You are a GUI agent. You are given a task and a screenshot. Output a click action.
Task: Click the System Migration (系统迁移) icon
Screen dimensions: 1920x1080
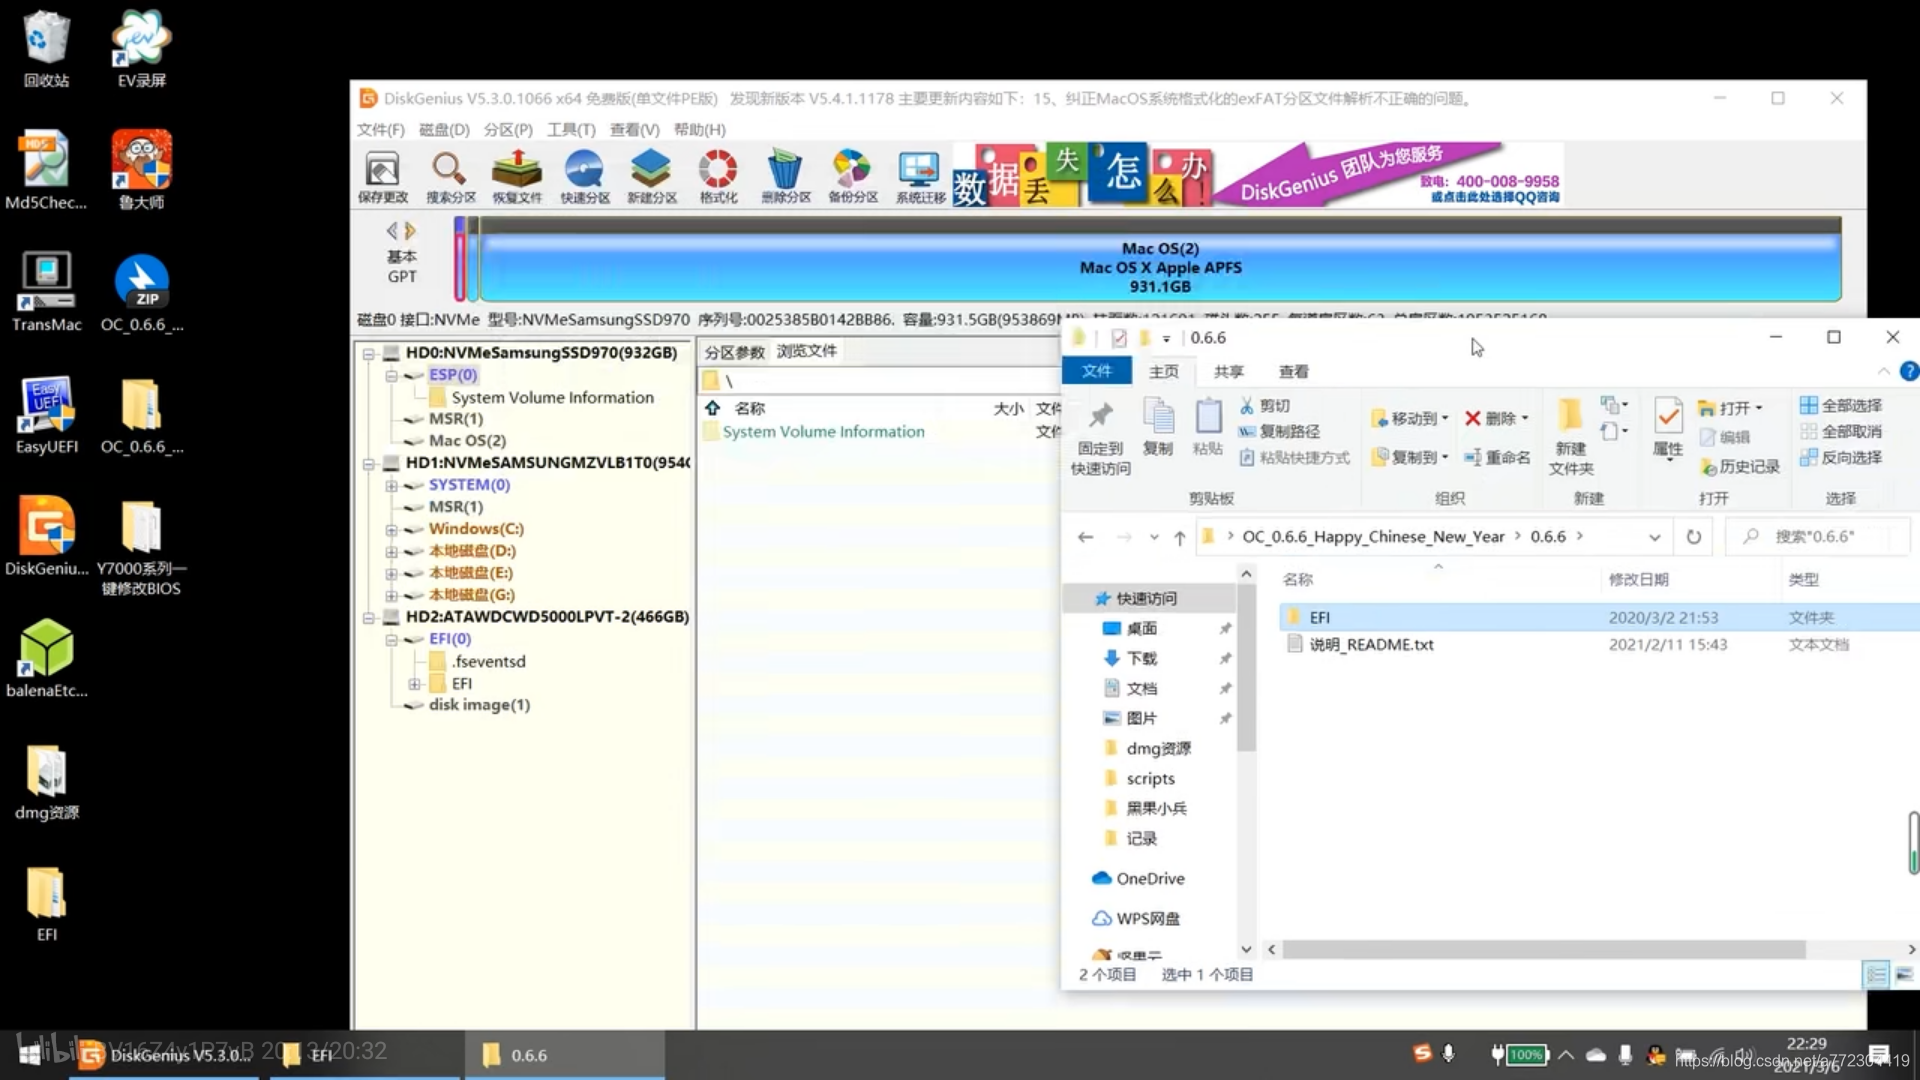coord(919,177)
